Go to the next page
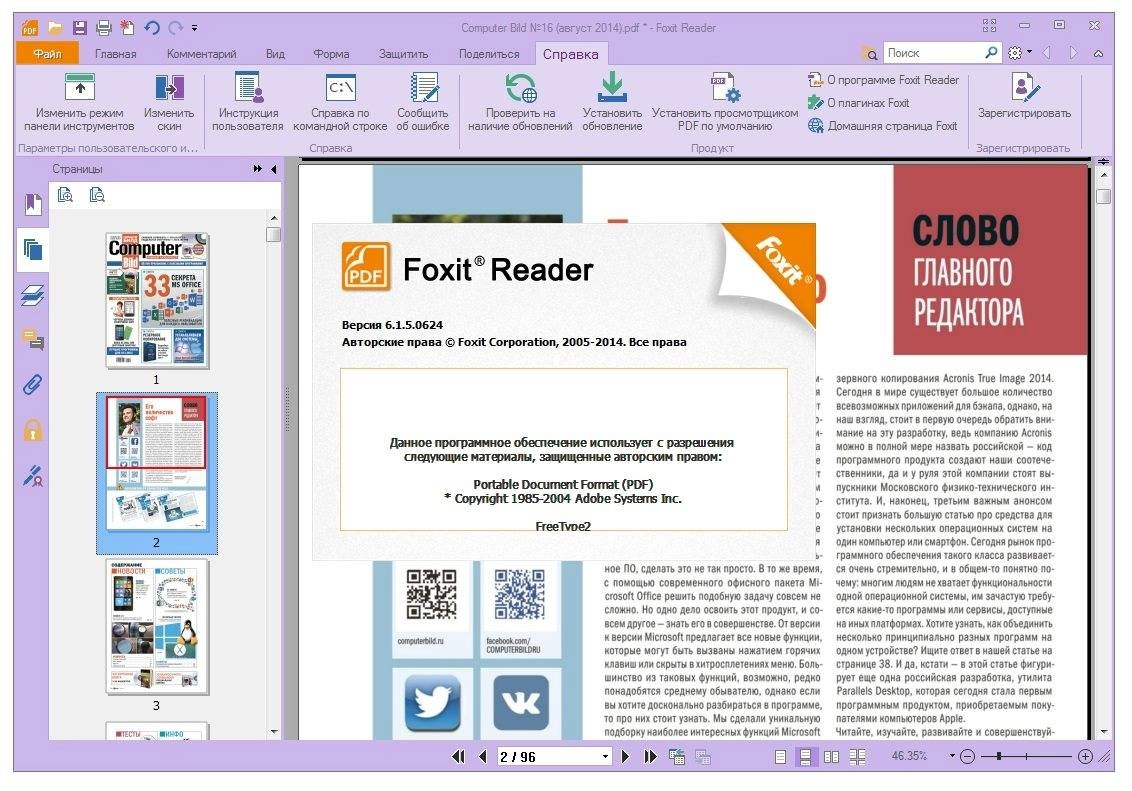 [x=626, y=756]
